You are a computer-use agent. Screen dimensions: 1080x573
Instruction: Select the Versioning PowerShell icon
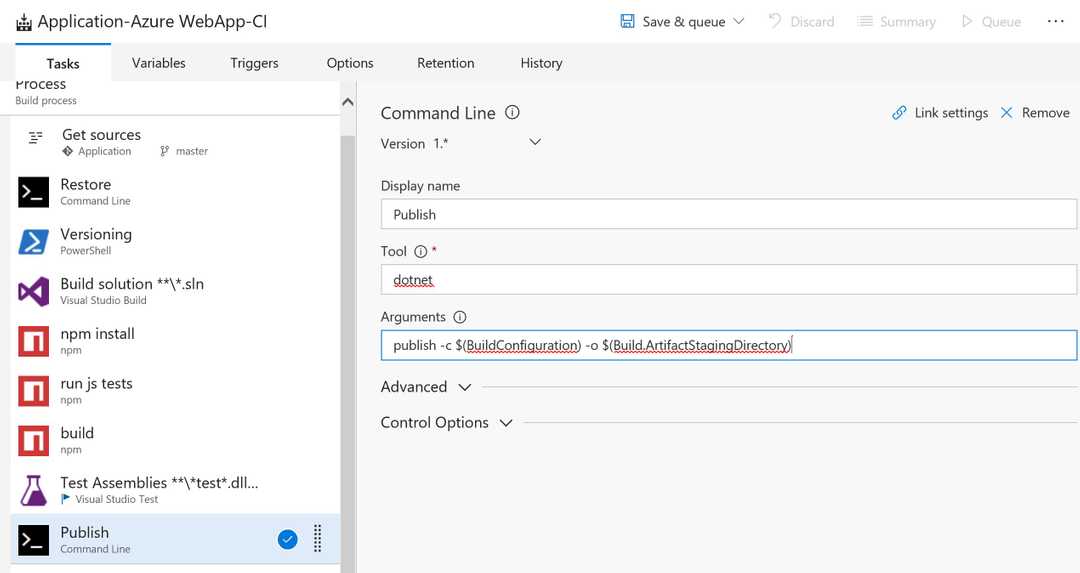pos(33,242)
